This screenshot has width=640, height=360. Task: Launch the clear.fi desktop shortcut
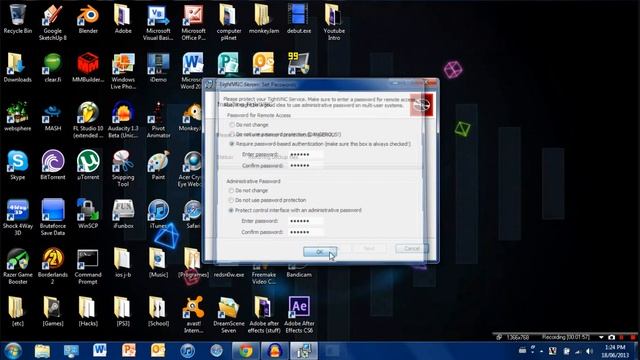(53, 68)
